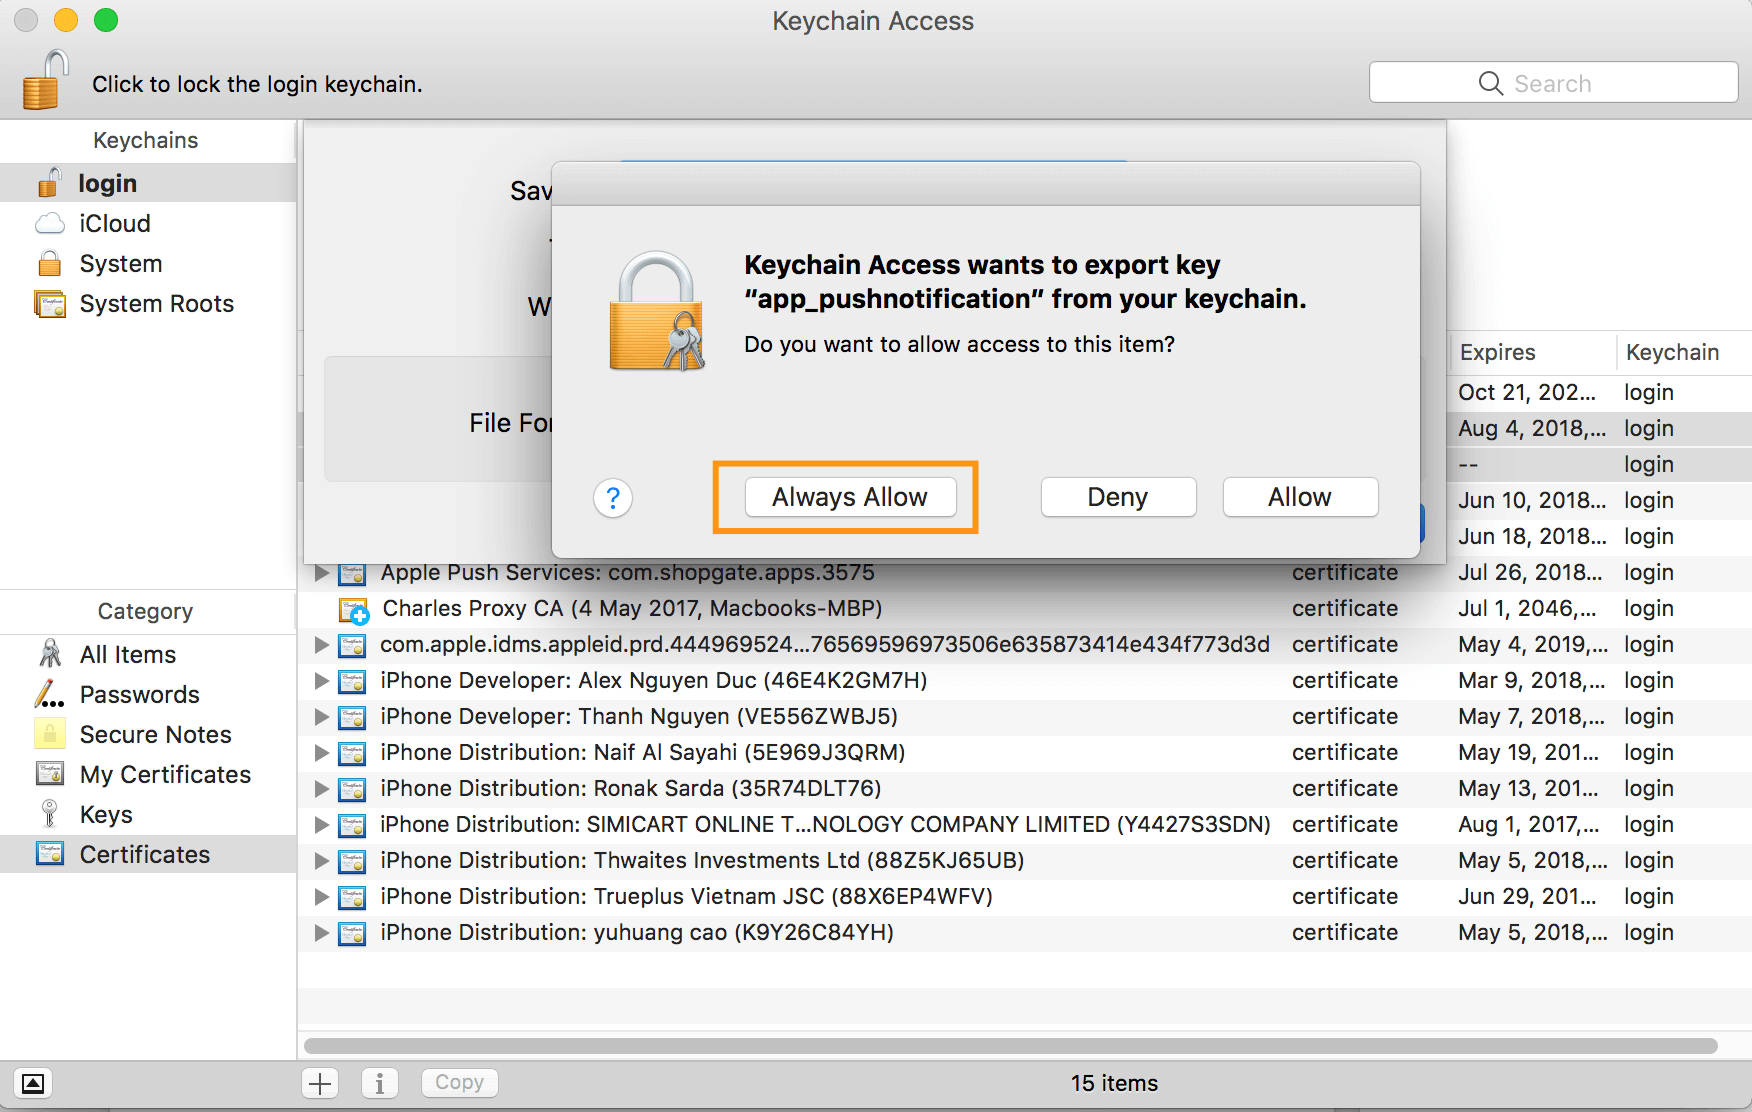This screenshot has height=1112, width=1752.
Task: Expand iPhone Distribution: yuhuang cao
Action: point(322,933)
